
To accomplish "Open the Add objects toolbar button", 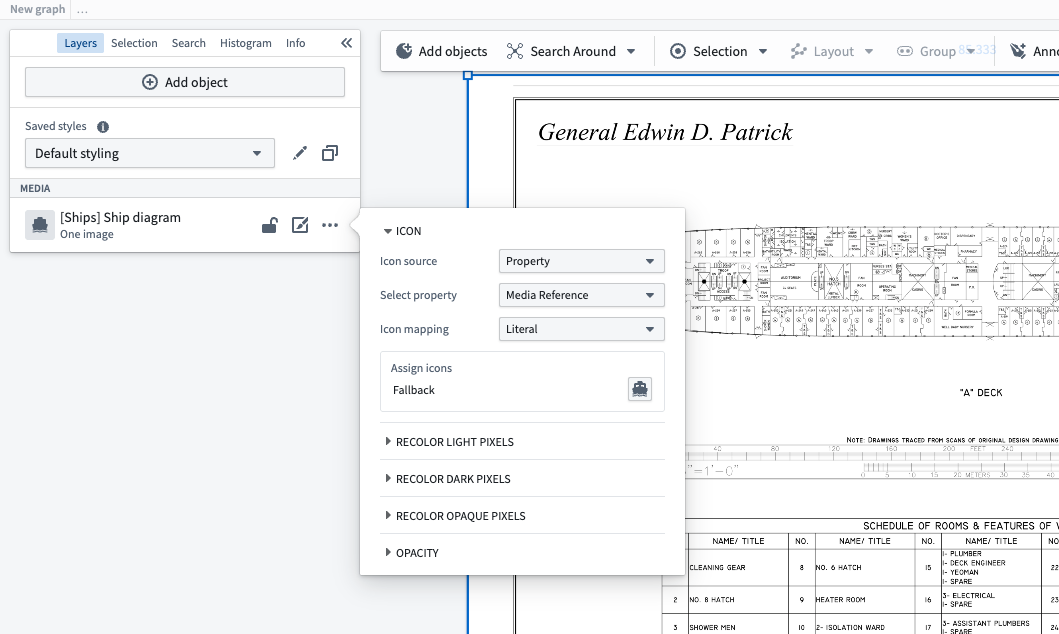I will point(442,51).
